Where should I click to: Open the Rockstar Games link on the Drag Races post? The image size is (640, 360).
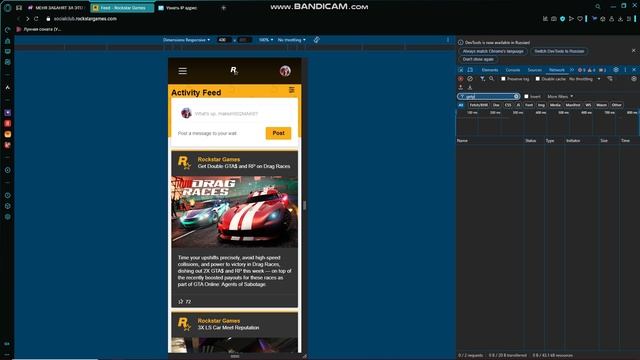[219, 160]
